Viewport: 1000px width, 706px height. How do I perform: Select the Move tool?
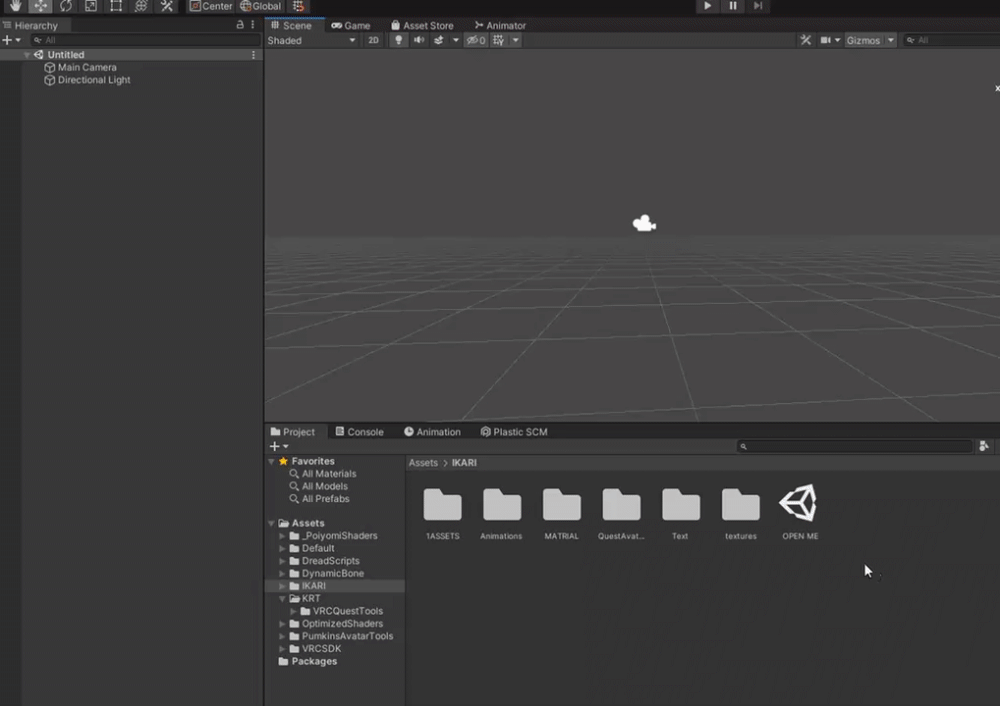pos(40,6)
